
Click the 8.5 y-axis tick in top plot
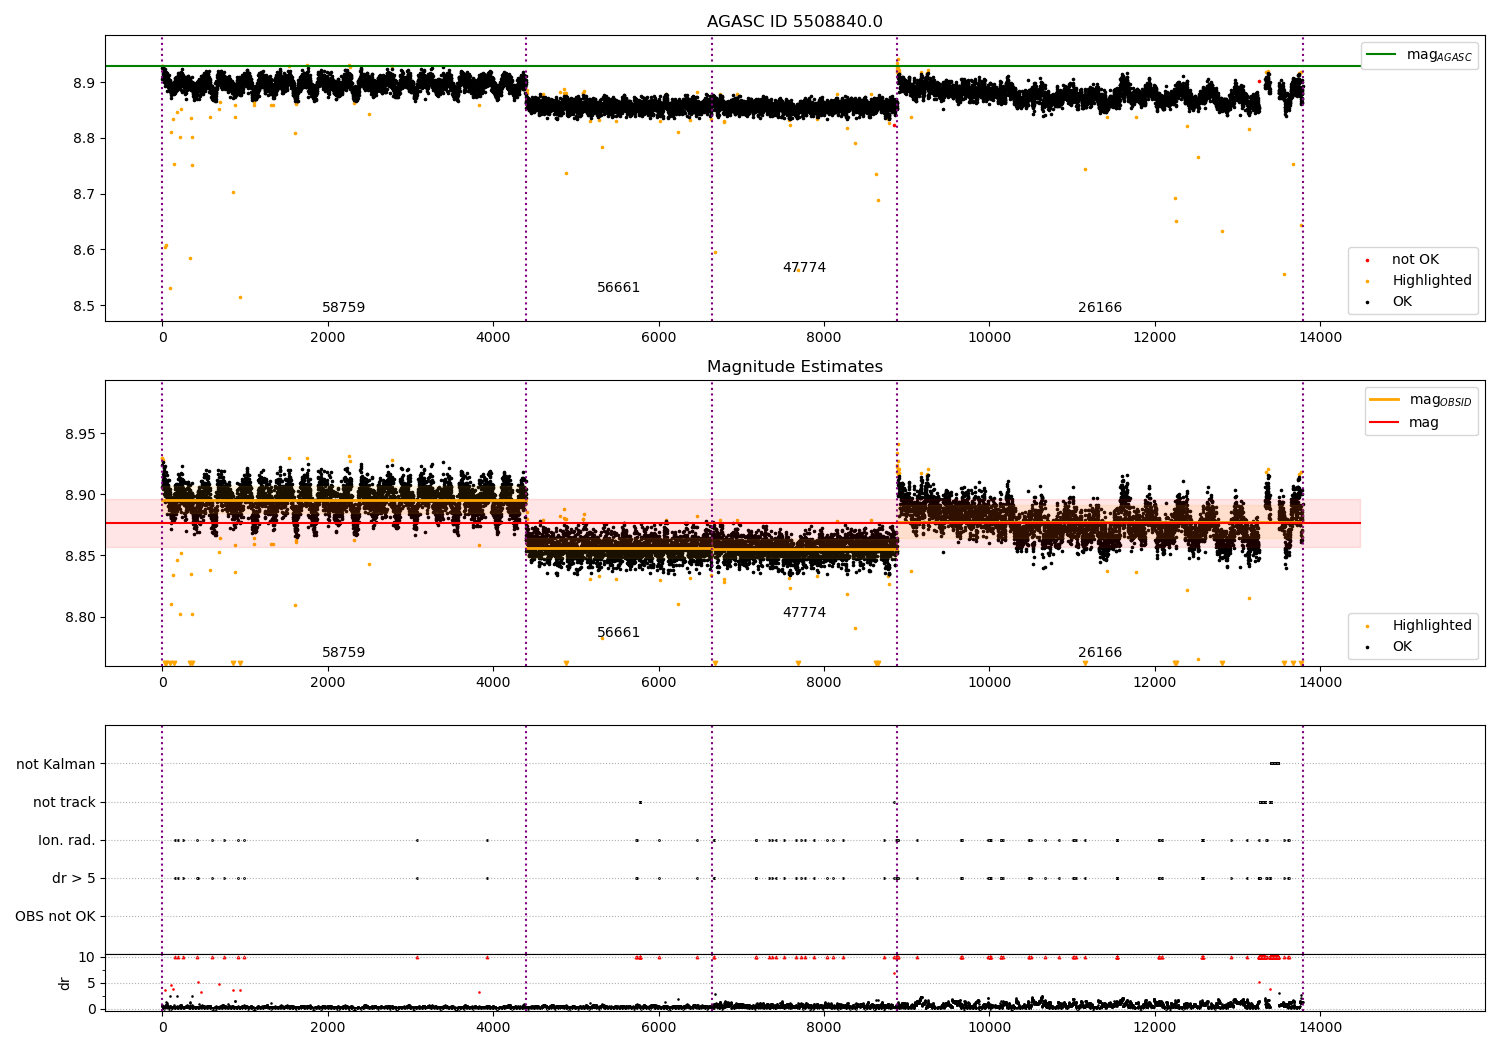point(84,306)
